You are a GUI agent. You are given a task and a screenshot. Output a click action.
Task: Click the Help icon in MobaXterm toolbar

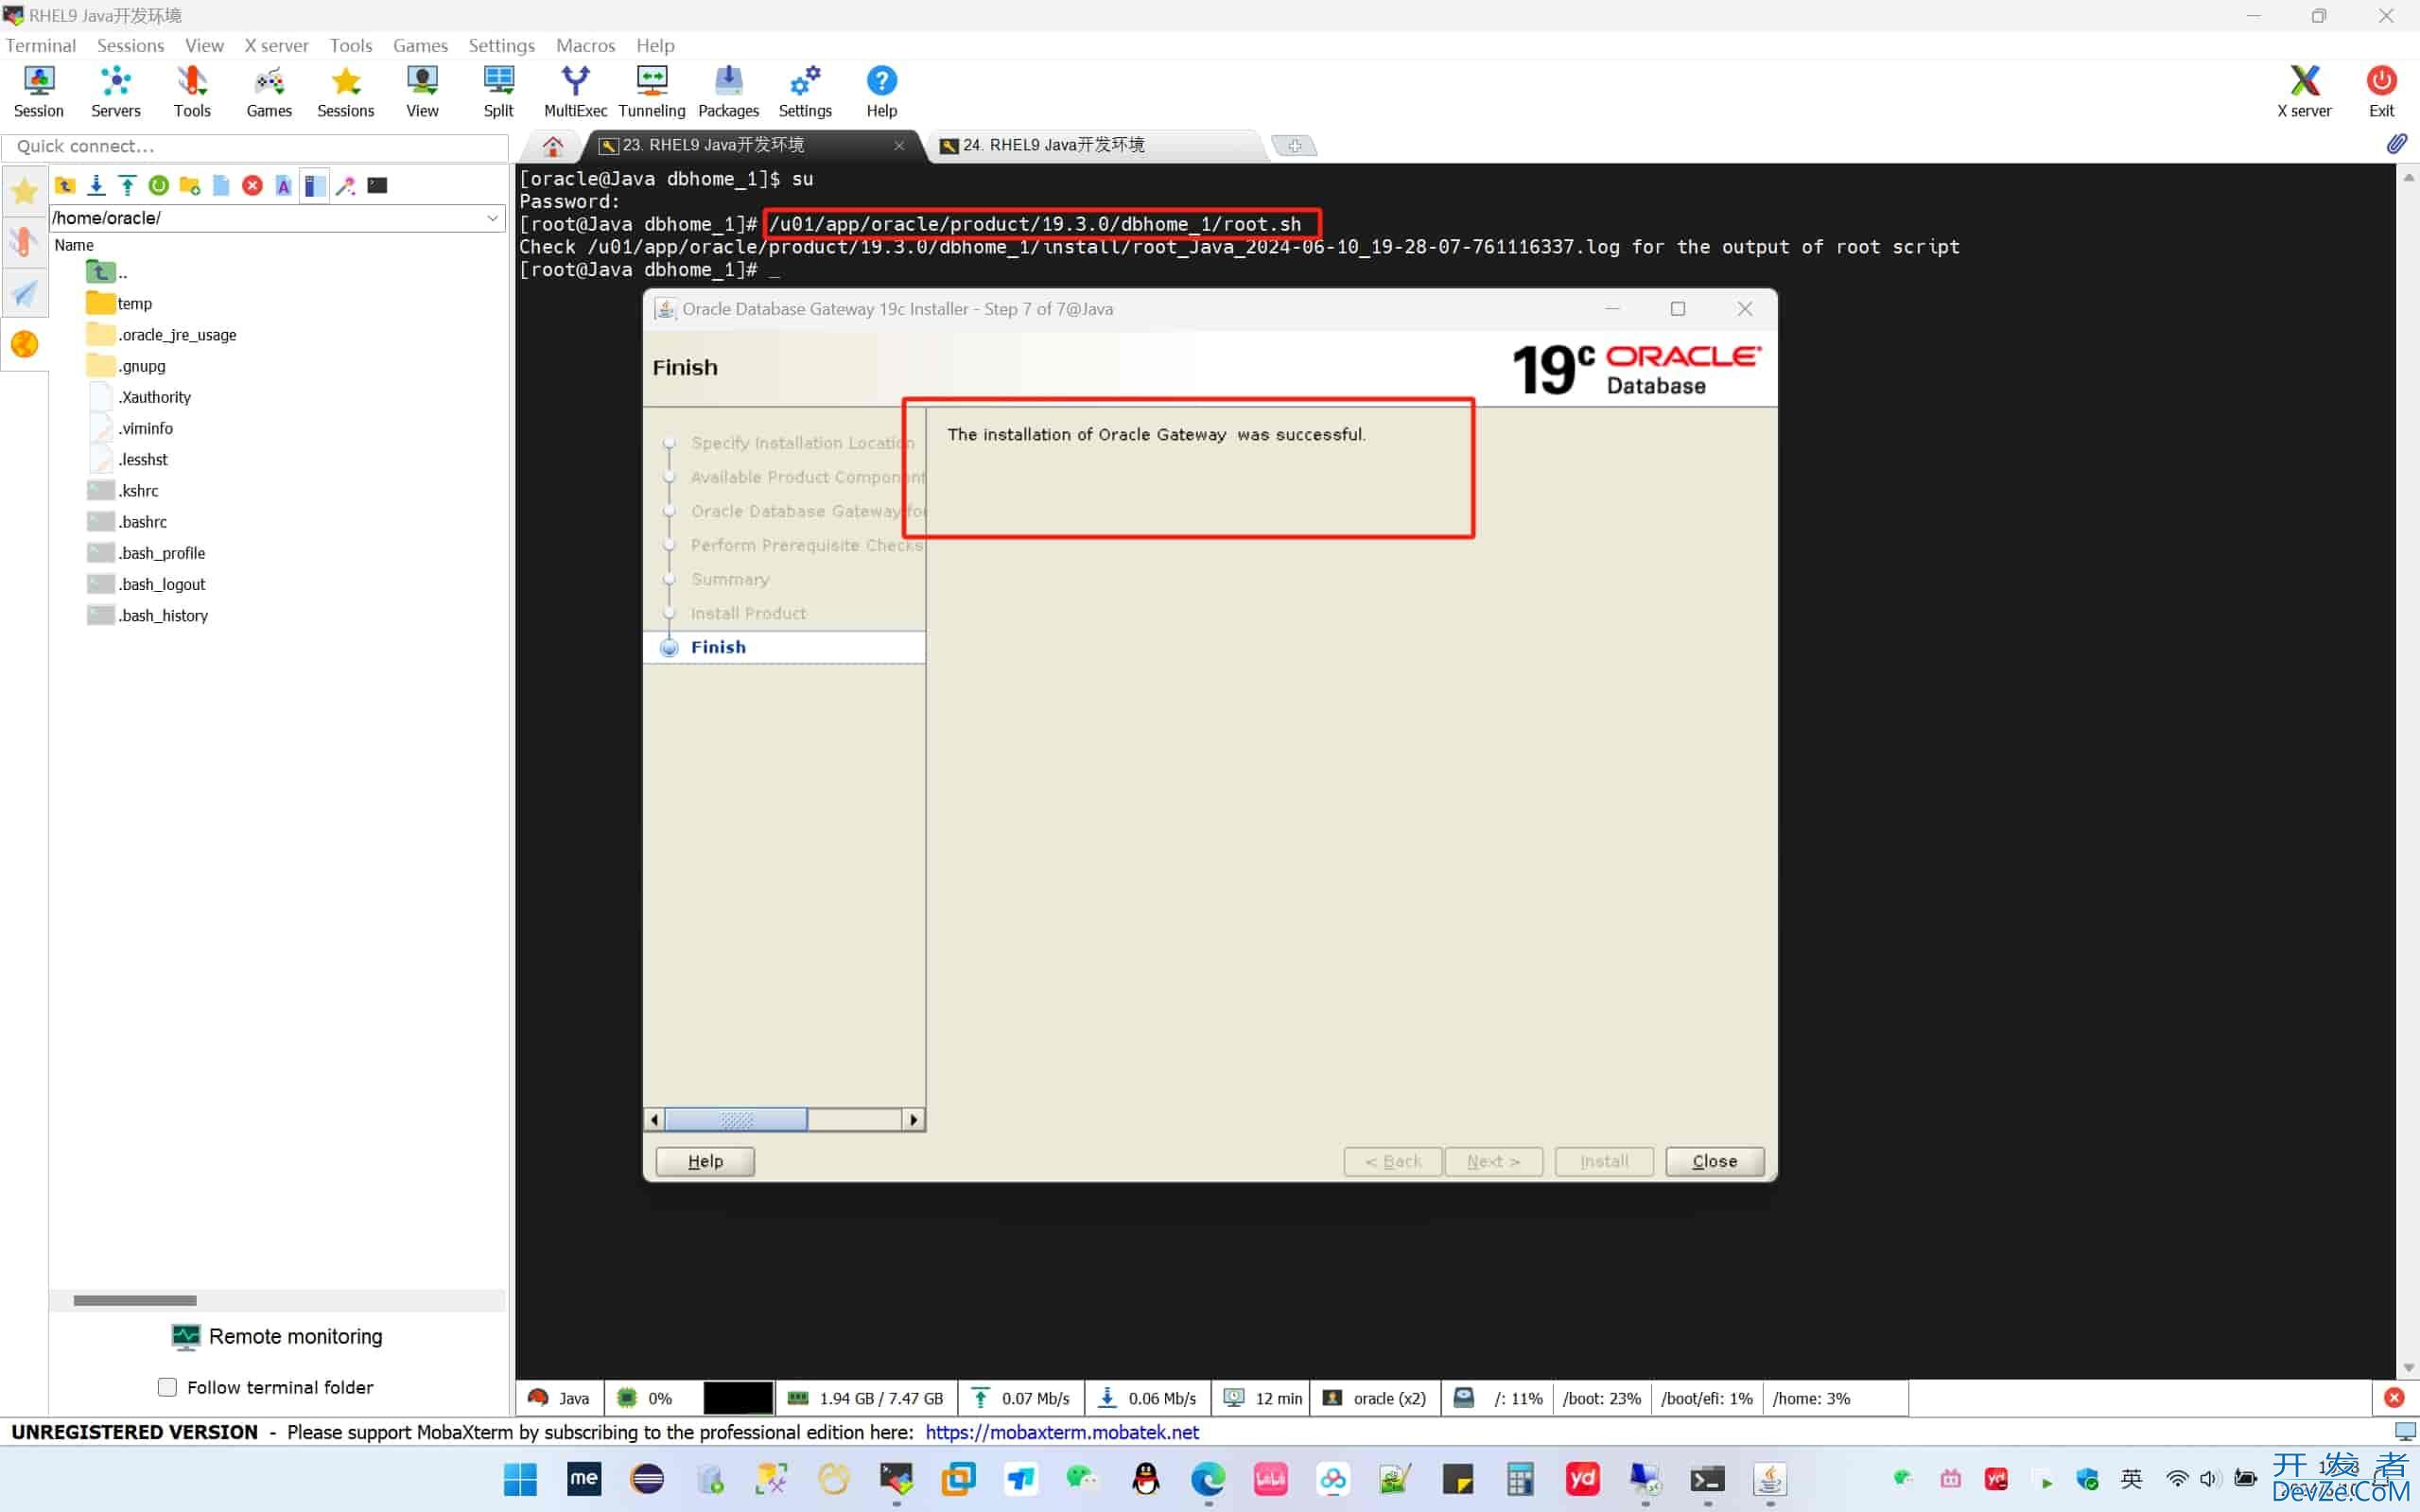point(881,91)
